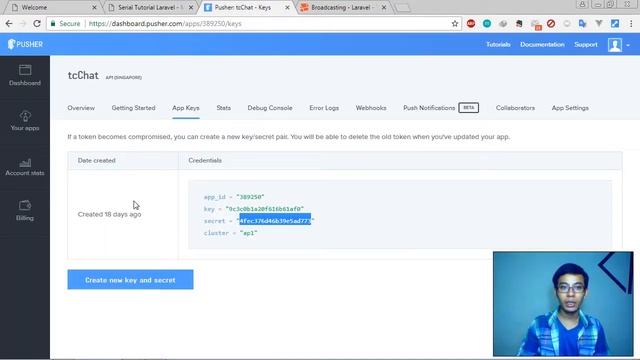Open the Webhooks tab
The image size is (640, 360).
coord(371,108)
